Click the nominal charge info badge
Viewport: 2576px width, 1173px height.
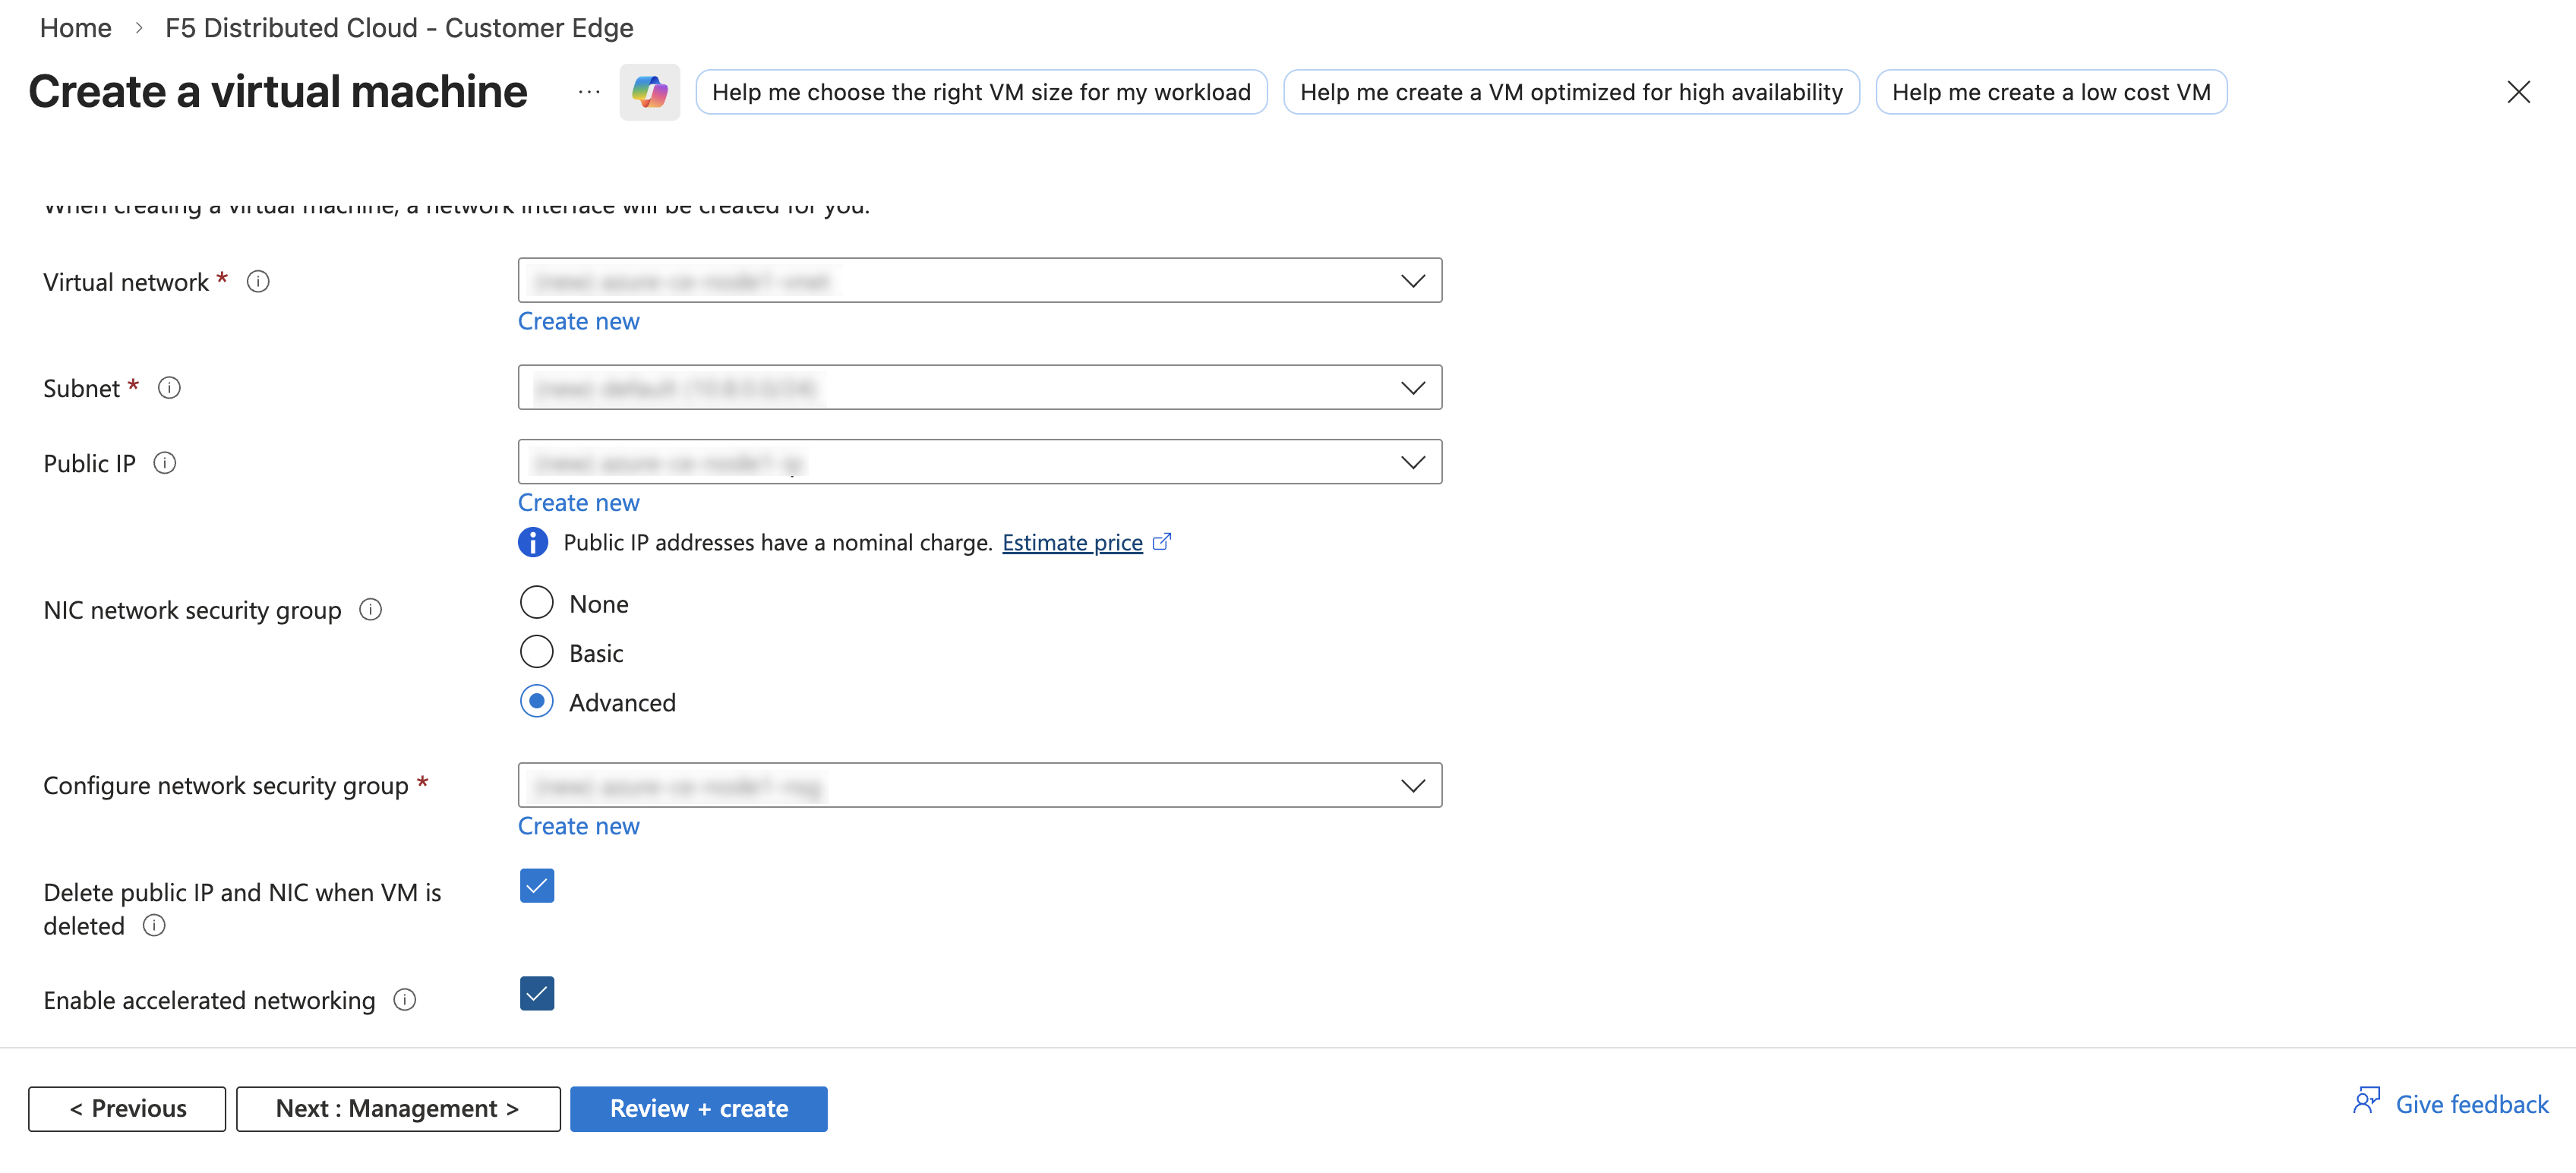pos(533,542)
